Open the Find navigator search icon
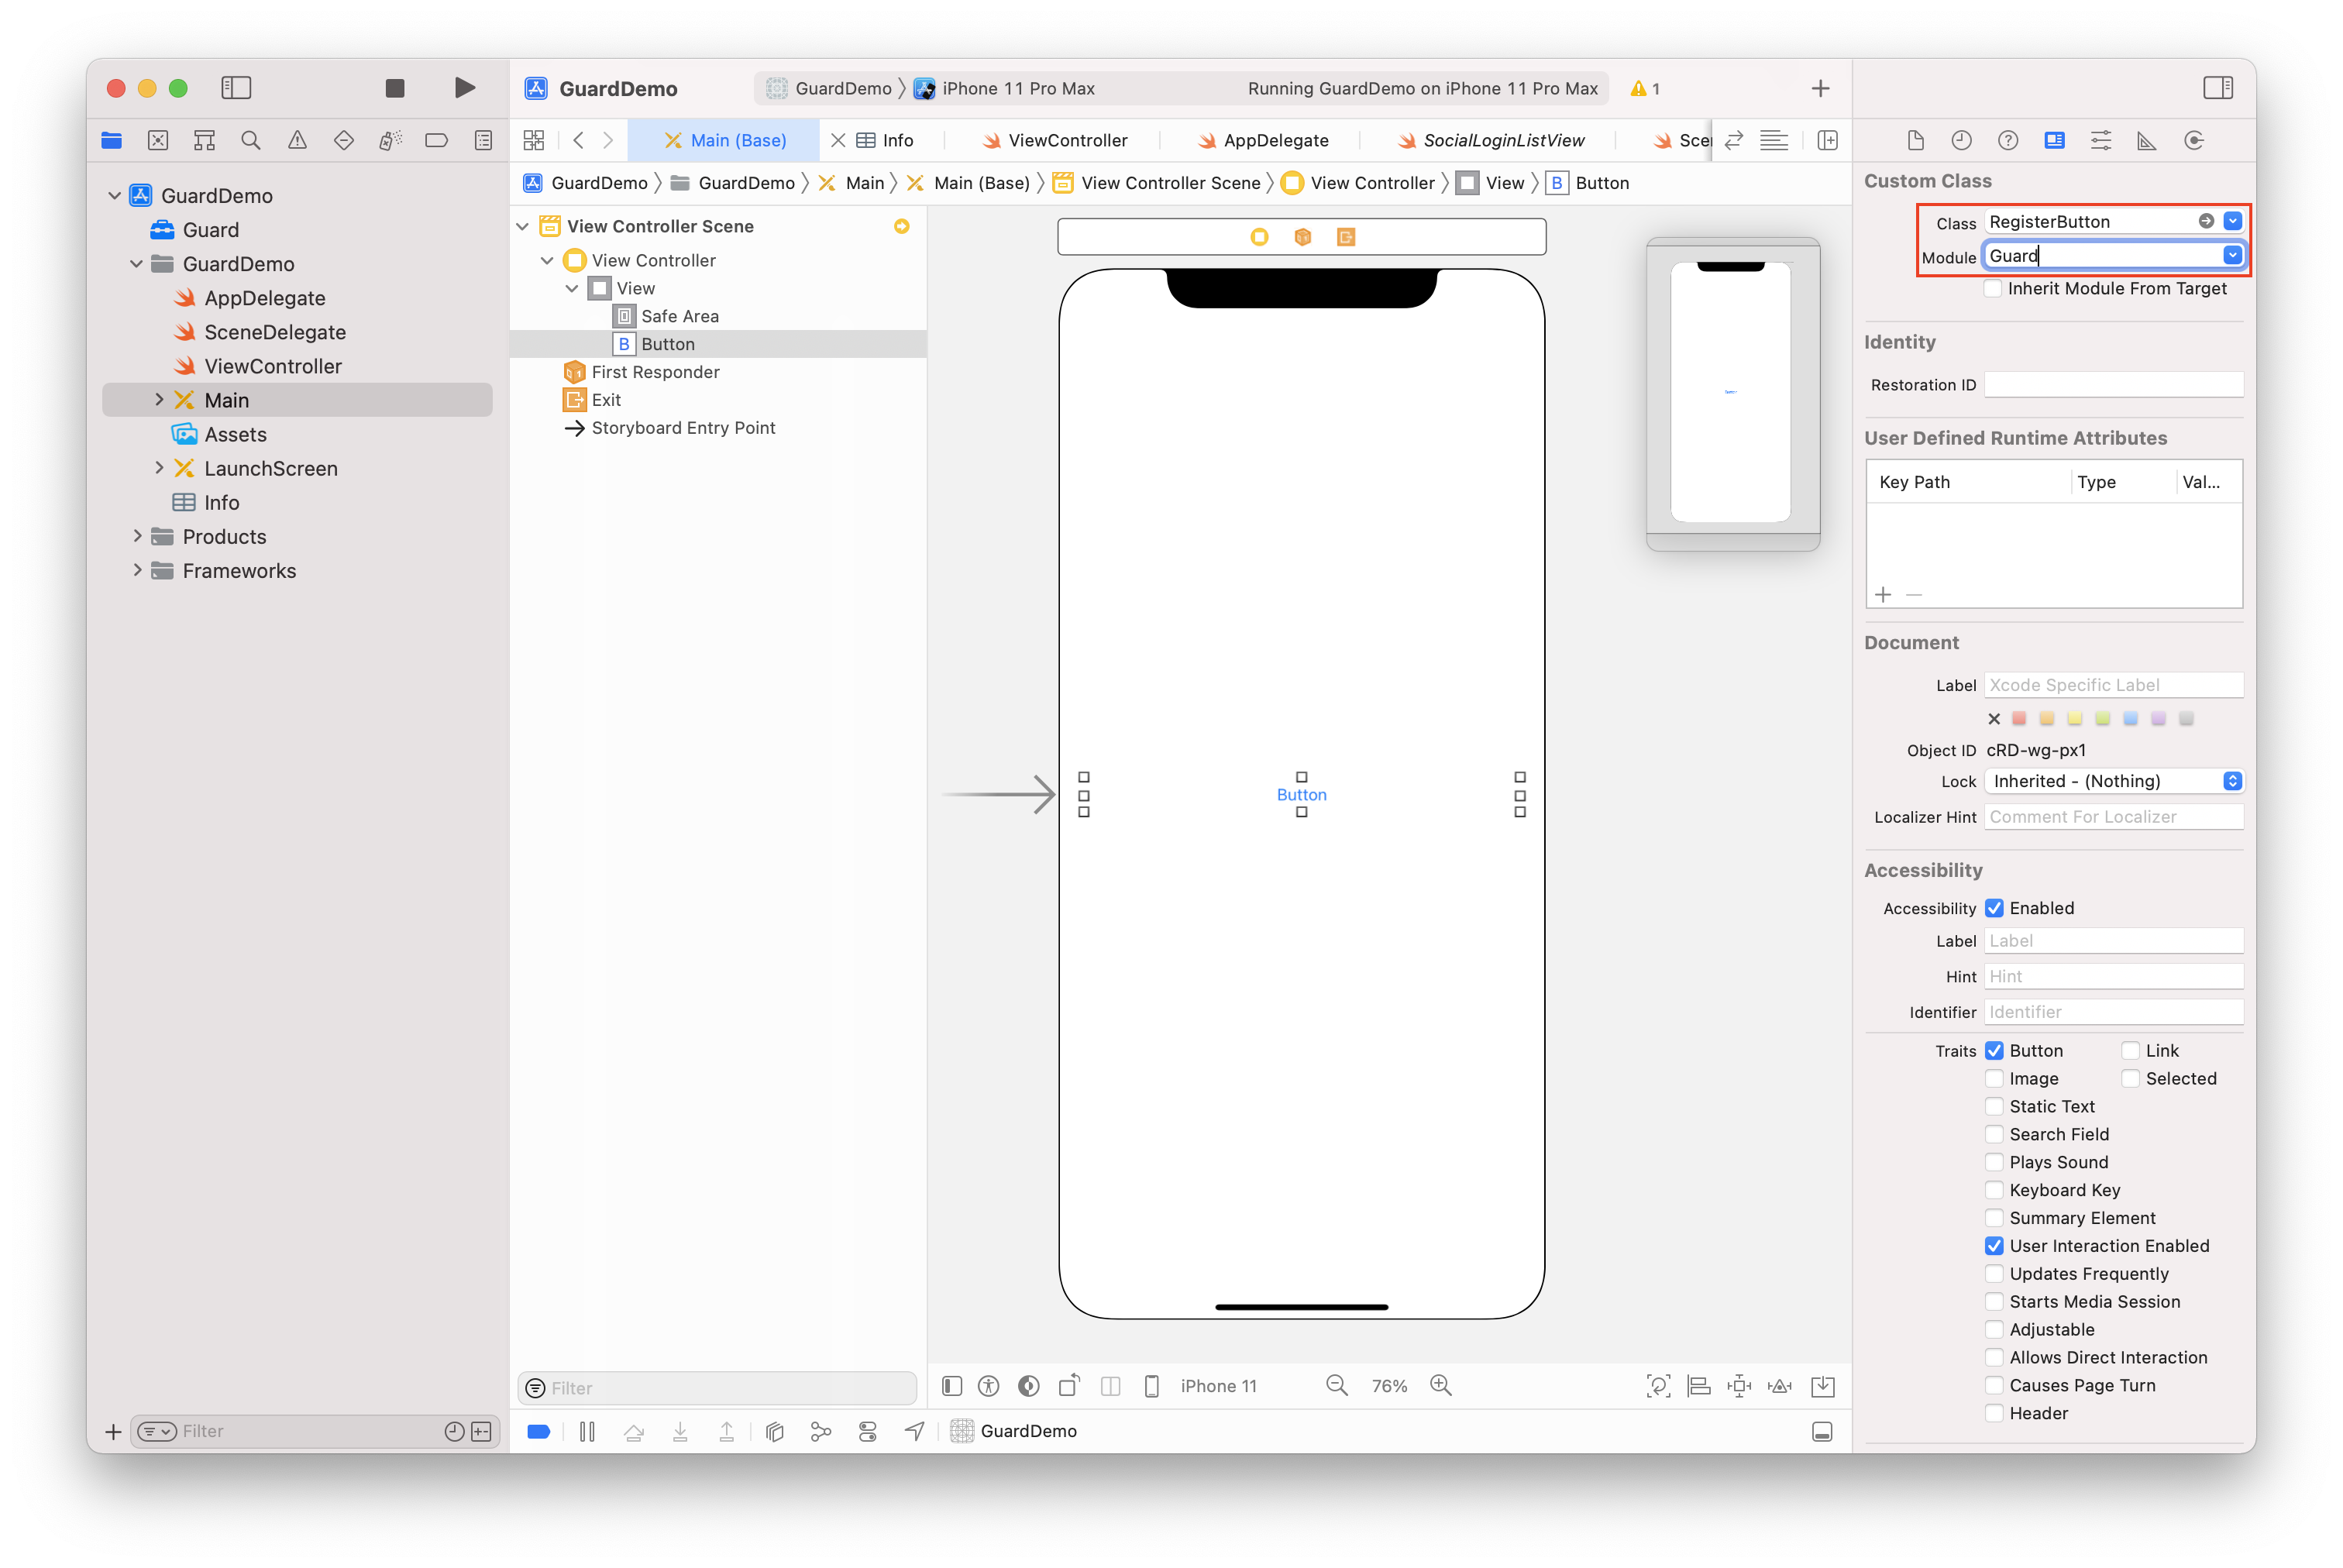The image size is (2343, 1568). point(251,140)
